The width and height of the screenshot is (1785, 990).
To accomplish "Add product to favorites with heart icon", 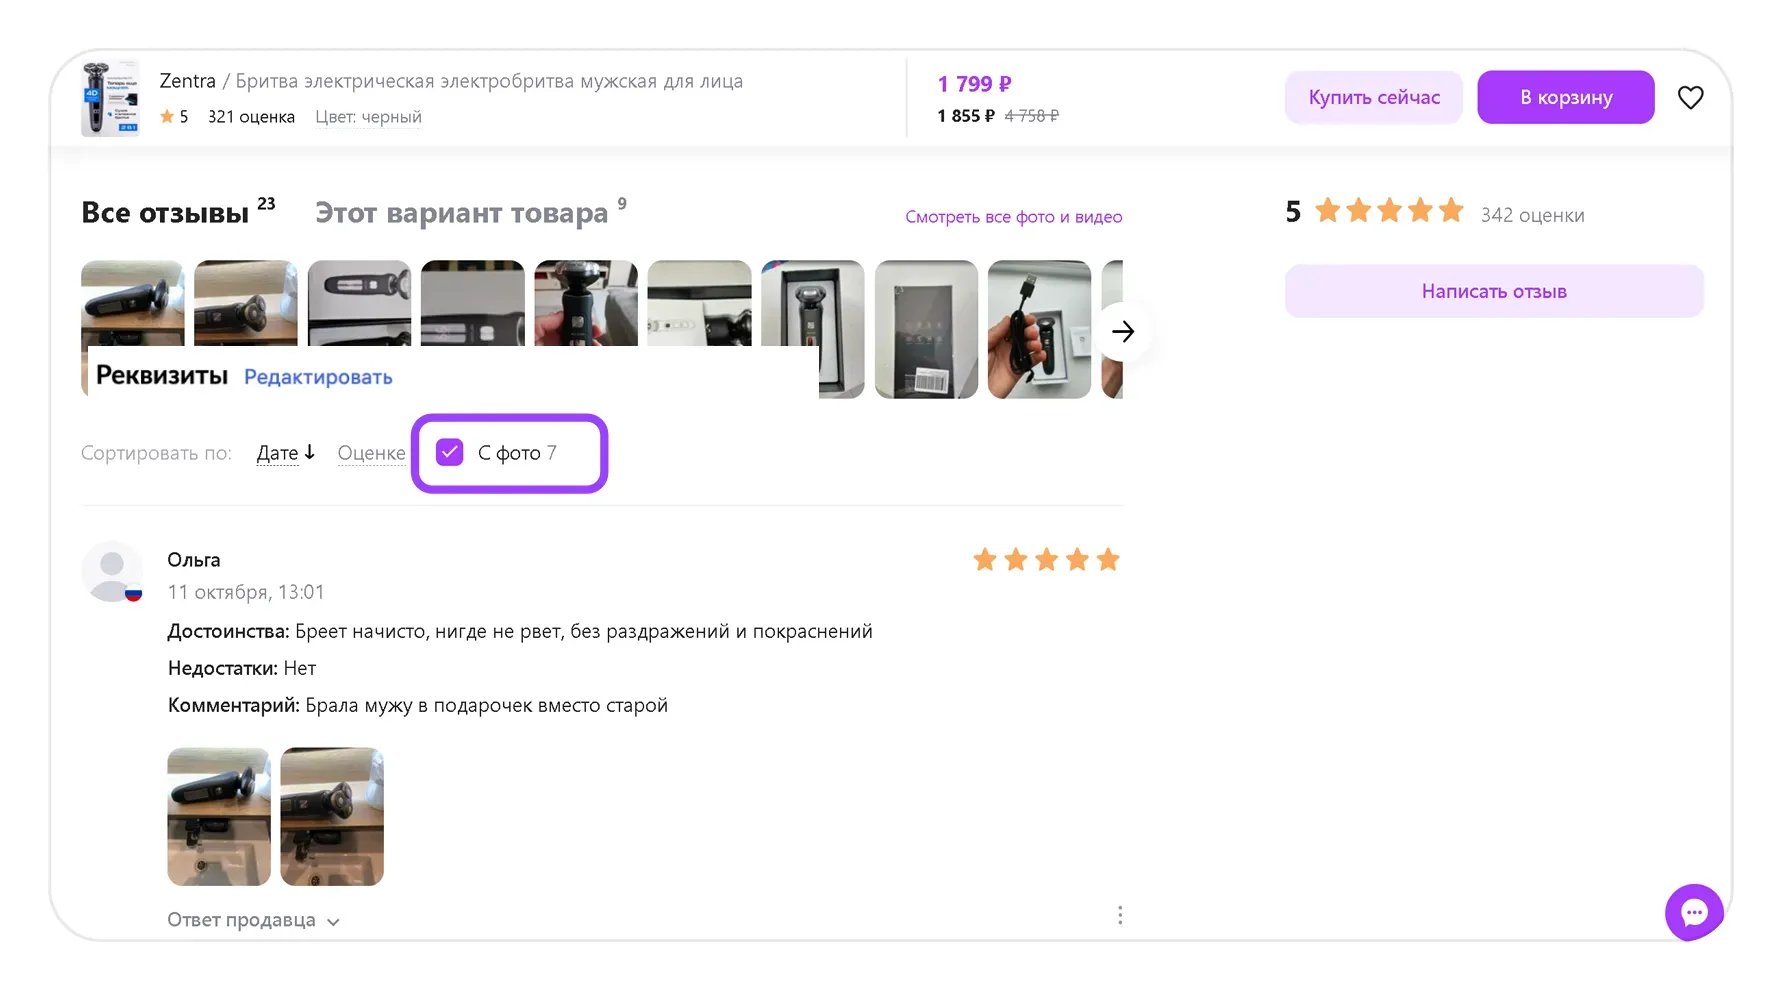I will (1690, 98).
